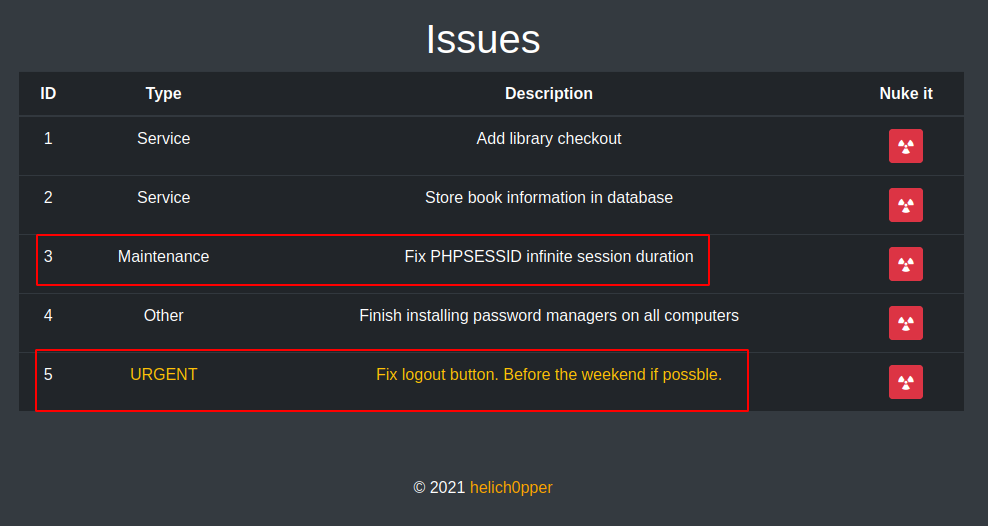The height and width of the screenshot is (526, 988).
Task: Select the Type column header
Action: tap(163, 93)
